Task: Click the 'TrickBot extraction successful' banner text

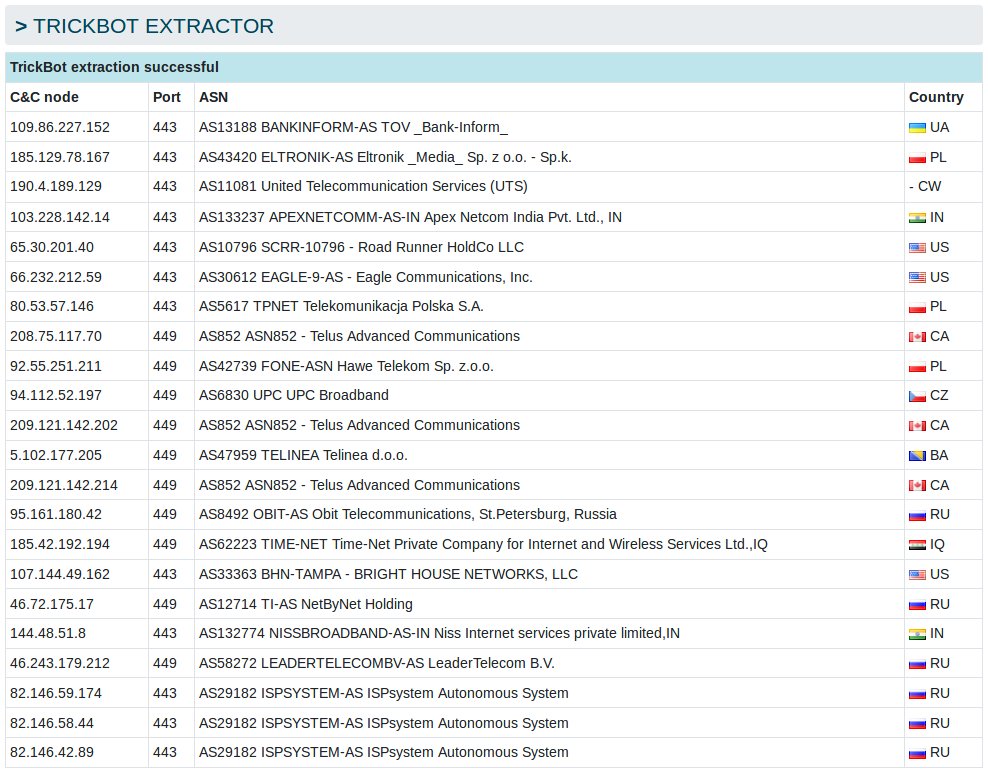Action: [x=114, y=67]
